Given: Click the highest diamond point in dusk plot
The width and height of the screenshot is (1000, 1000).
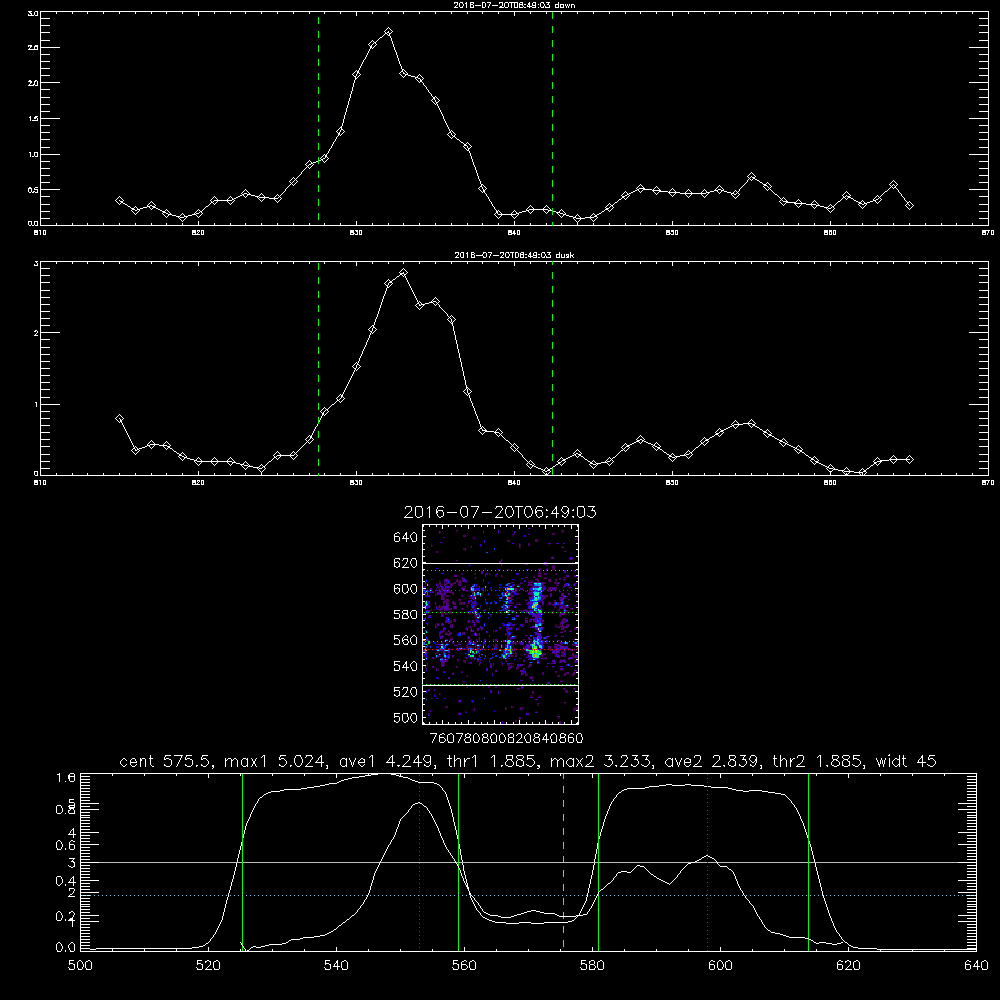Looking at the screenshot, I should 403,273.
